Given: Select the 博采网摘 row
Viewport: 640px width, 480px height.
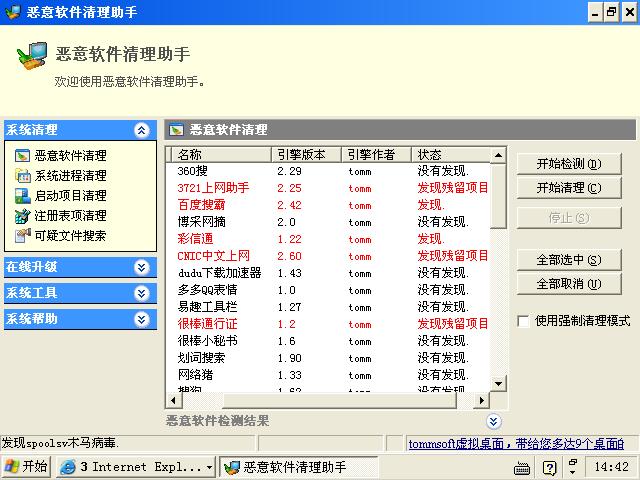Looking at the screenshot, I should [328, 222].
